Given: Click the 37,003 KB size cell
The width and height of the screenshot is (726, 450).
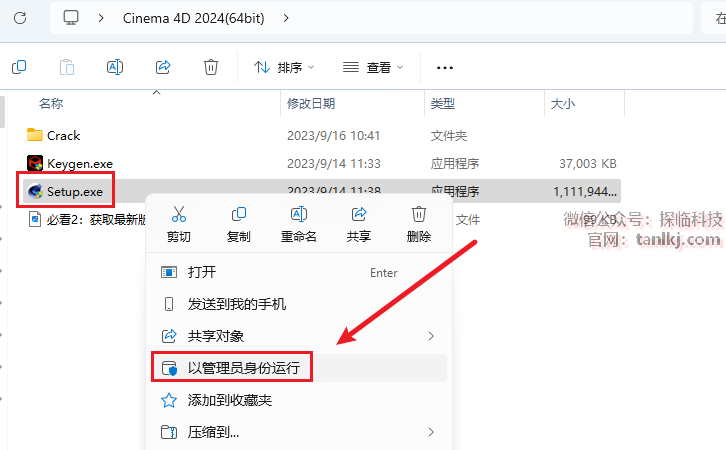Looking at the screenshot, I should (x=588, y=164).
